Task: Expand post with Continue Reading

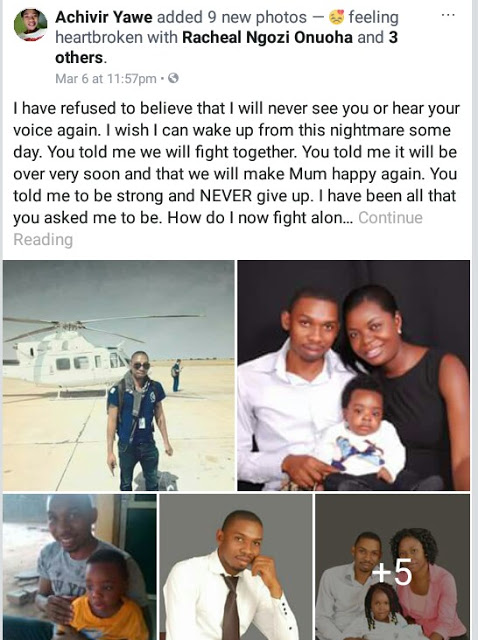Action: [x=218, y=229]
